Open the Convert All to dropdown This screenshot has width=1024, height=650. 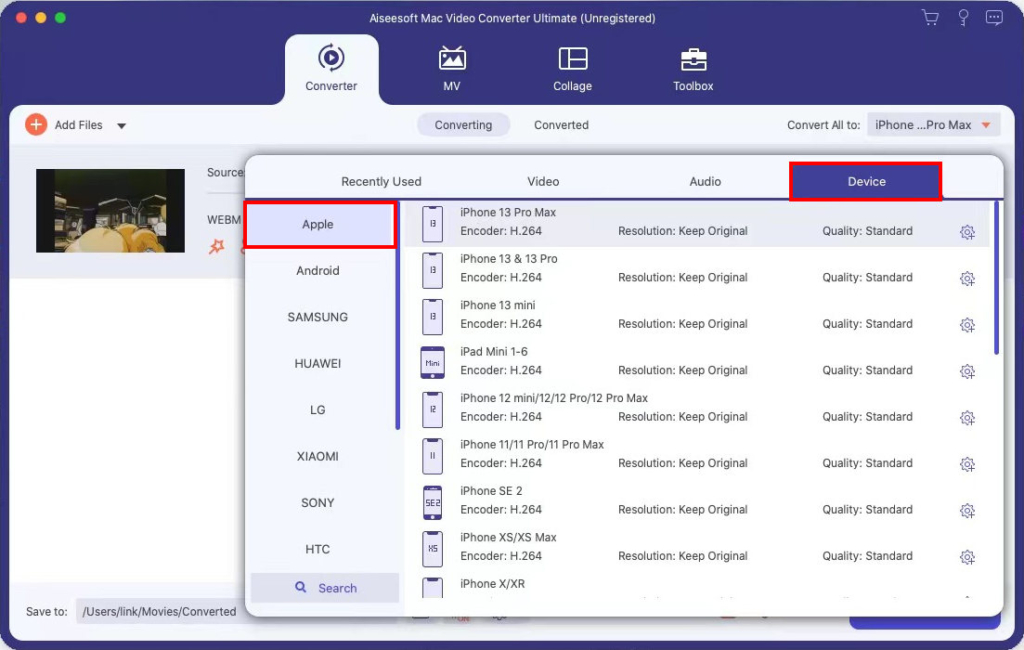[x=933, y=124]
